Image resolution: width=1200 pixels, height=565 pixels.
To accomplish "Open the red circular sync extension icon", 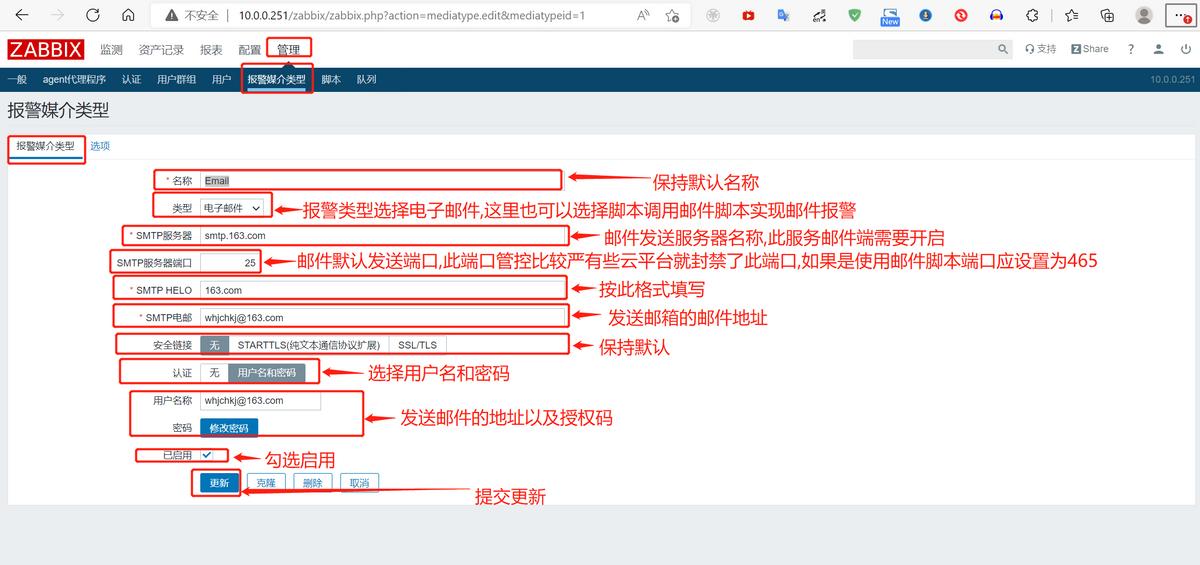I will tap(960, 16).
